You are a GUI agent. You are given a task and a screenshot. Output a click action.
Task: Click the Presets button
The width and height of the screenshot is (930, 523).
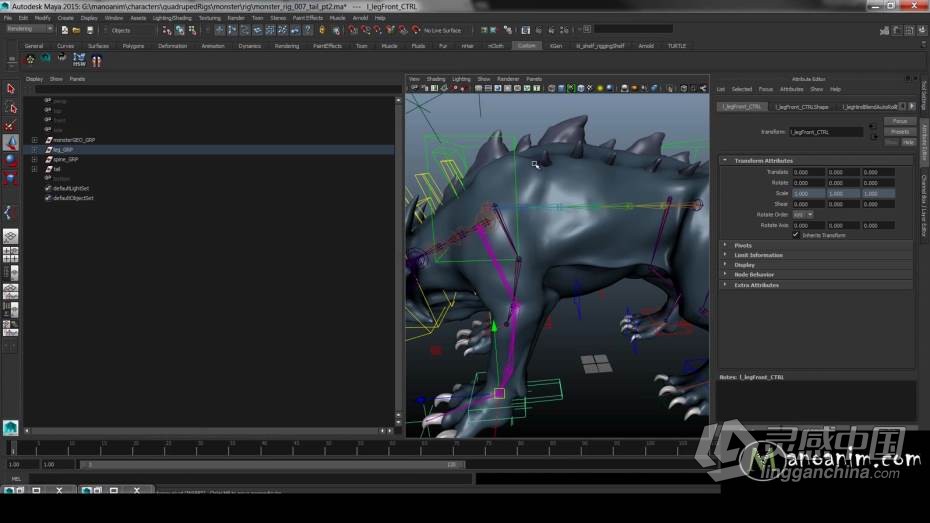(x=900, y=132)
